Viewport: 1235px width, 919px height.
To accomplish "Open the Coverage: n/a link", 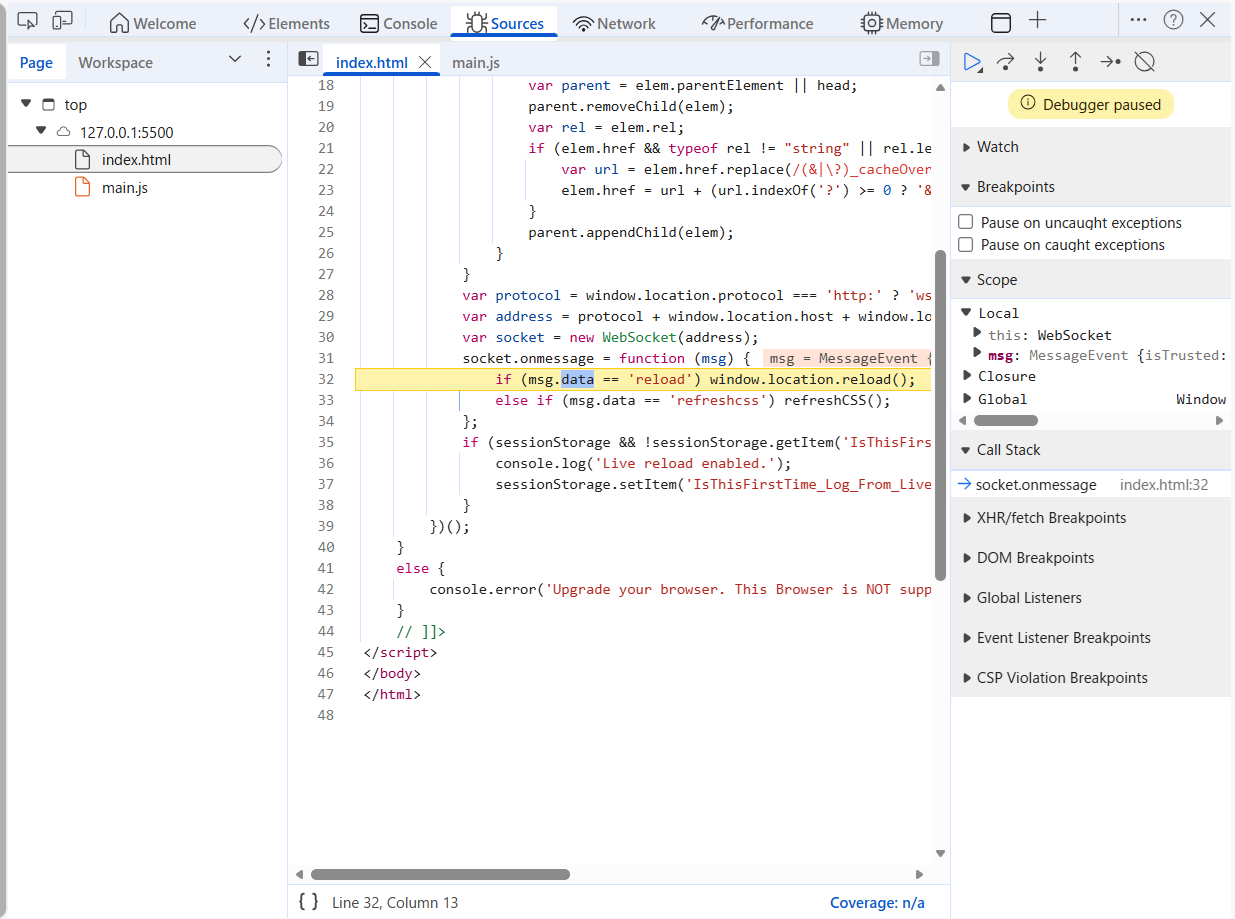I will [876, 902].
